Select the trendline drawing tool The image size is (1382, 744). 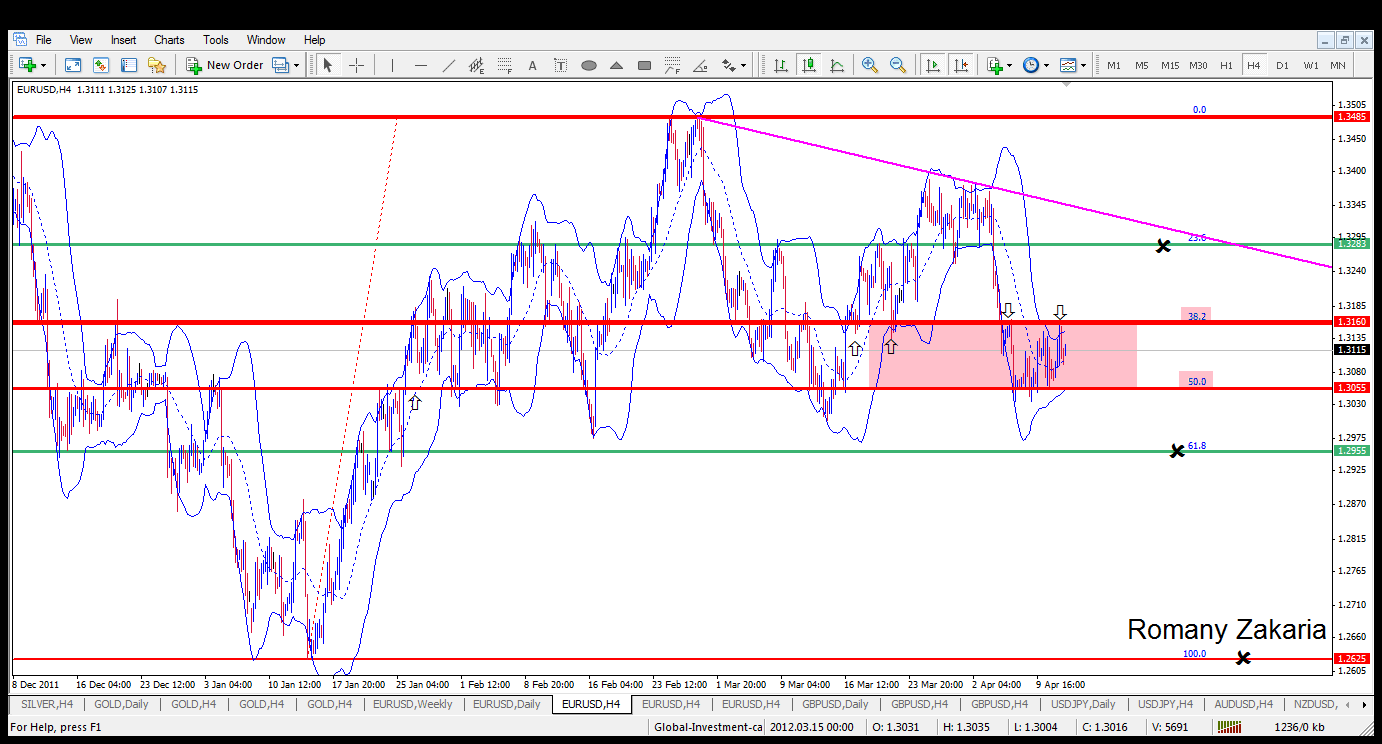click(x=449, y=65)
